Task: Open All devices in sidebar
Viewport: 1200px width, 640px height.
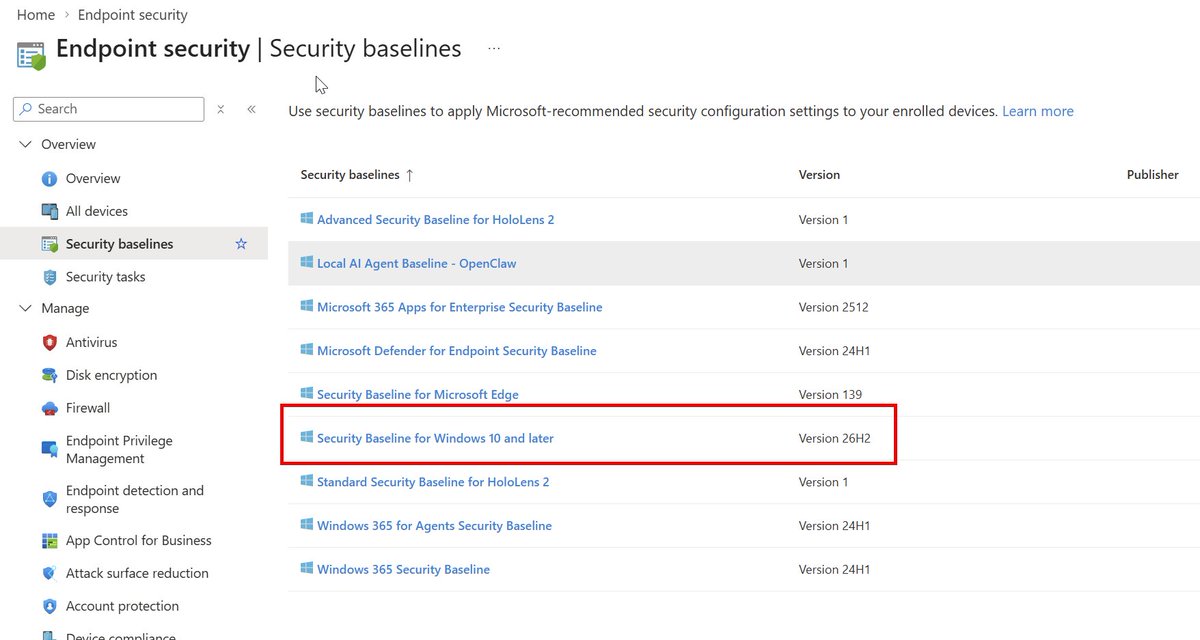Action: [97, 211]
